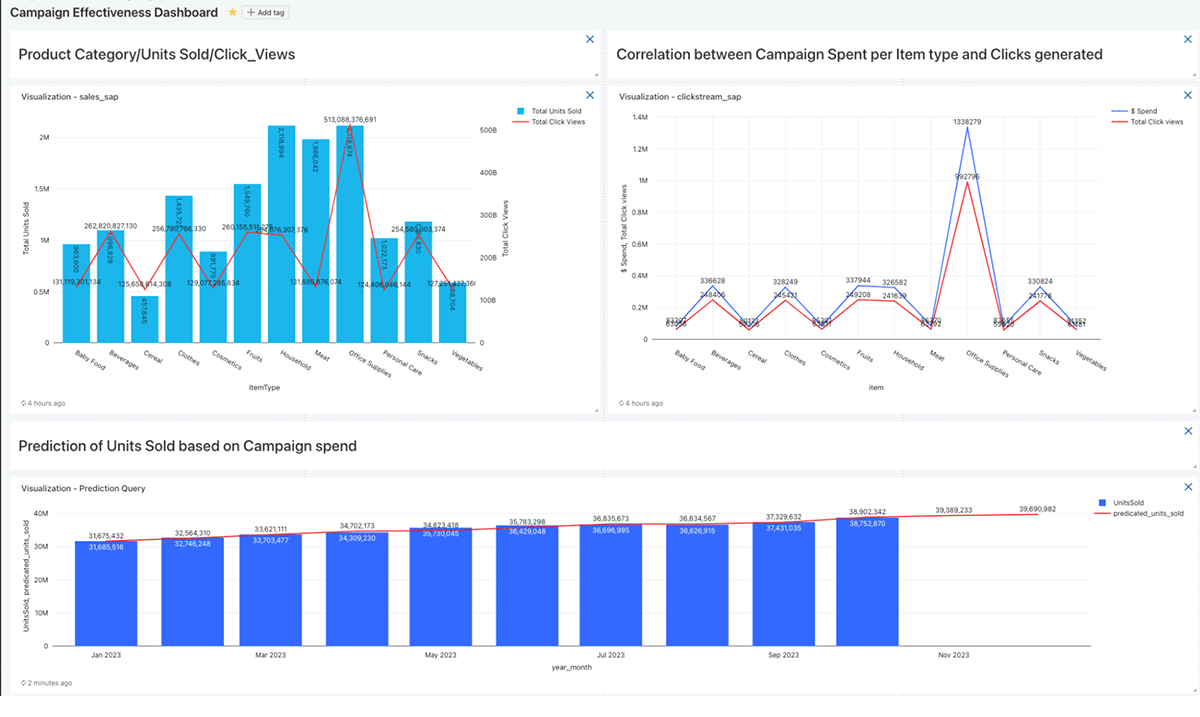Viewport: 1200px width, 717px height.
Task: Click the UnitsSold blue legend swatch
Action: click(x=1102, y=502)
